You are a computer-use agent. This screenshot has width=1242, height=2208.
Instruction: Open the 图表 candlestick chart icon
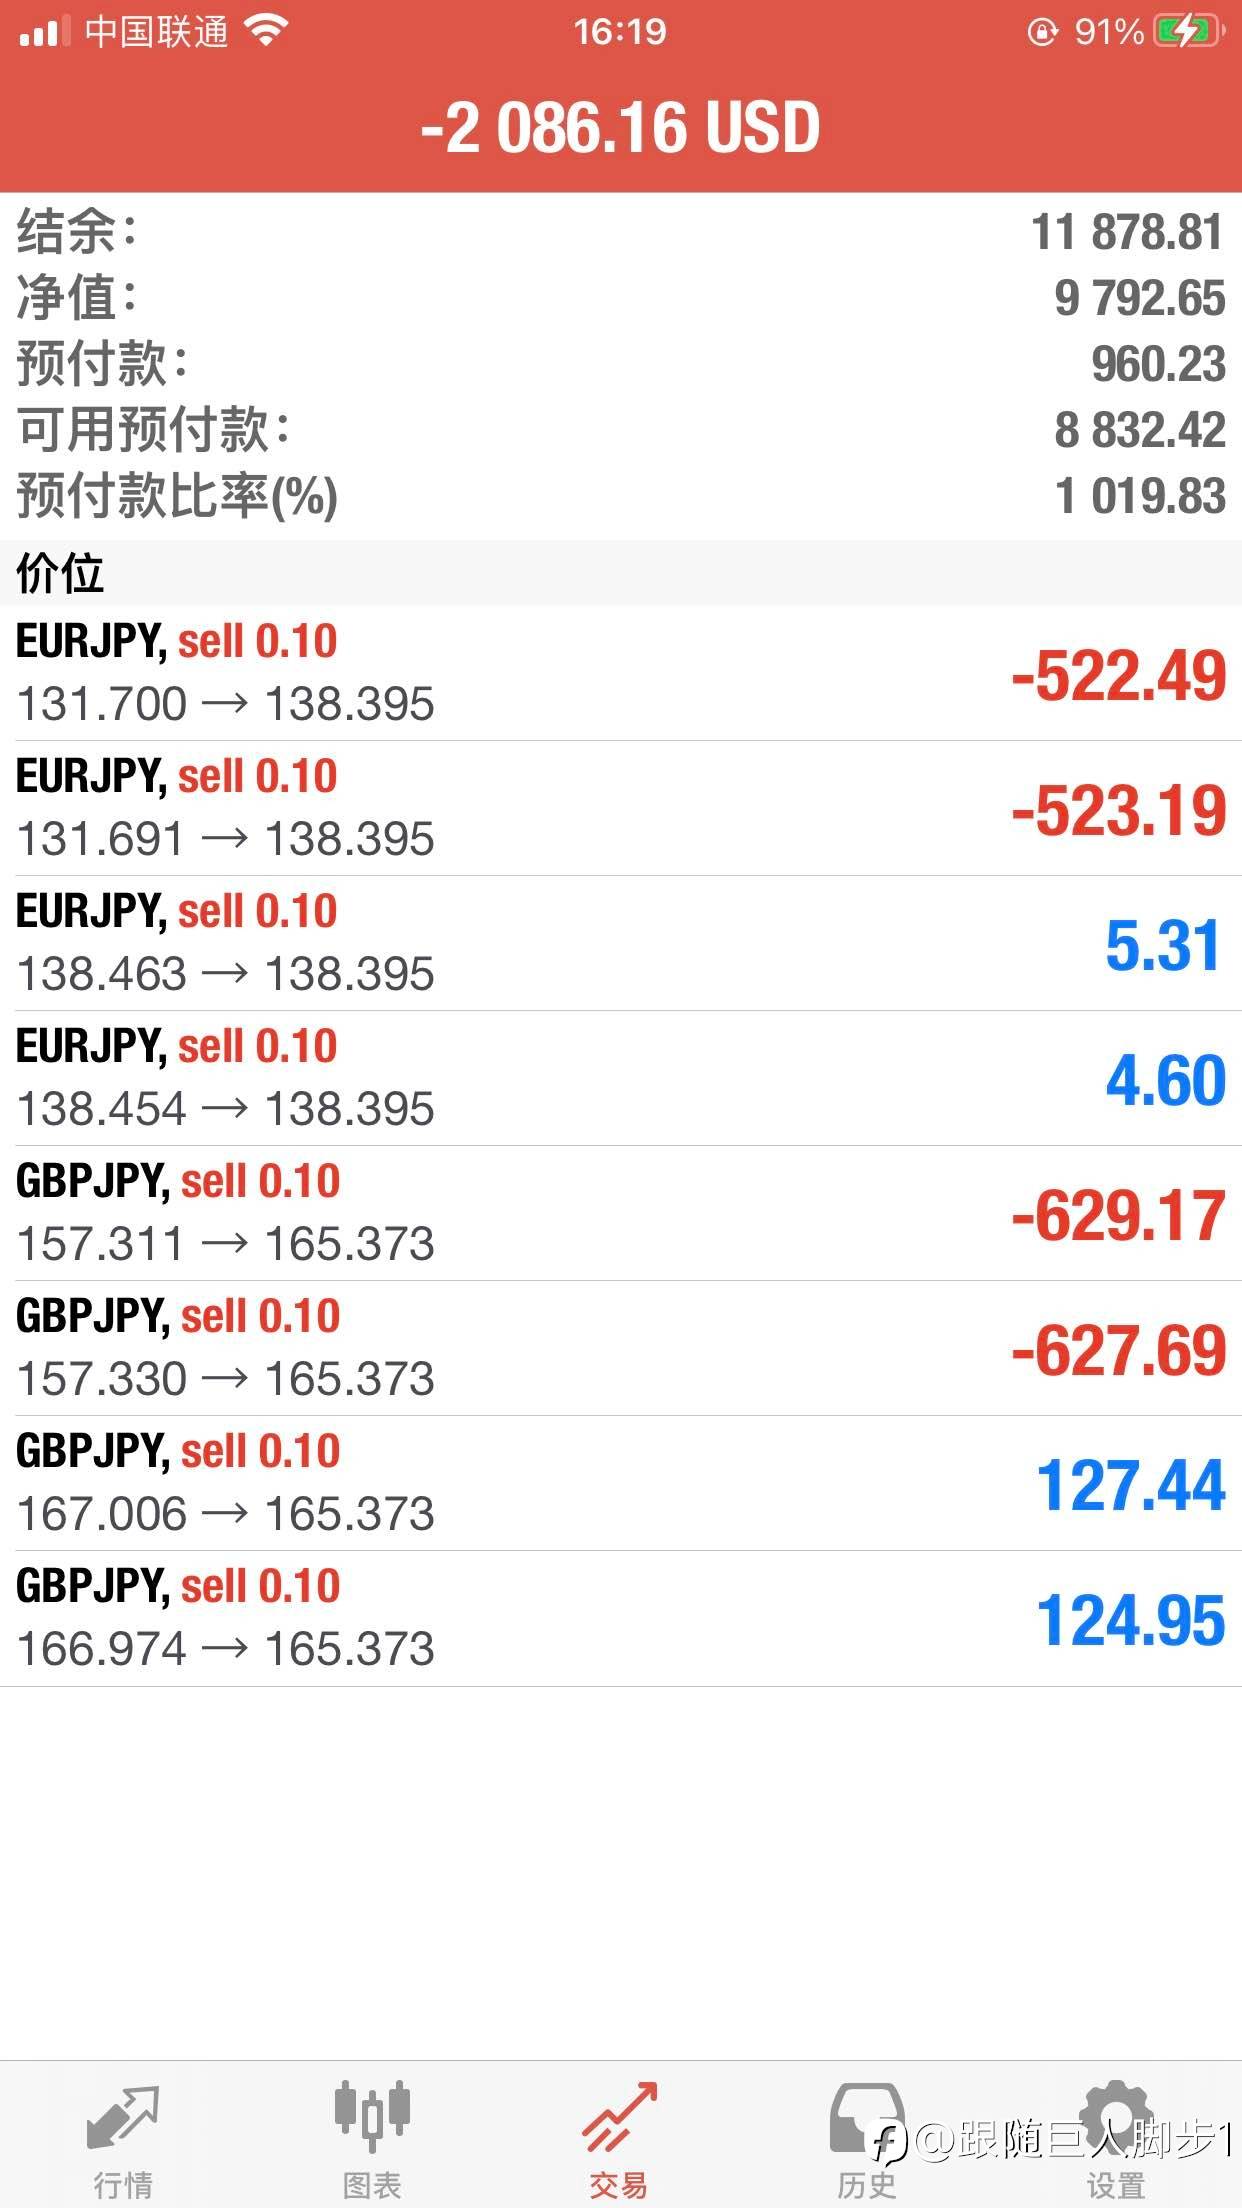[x=372, y=2116]
